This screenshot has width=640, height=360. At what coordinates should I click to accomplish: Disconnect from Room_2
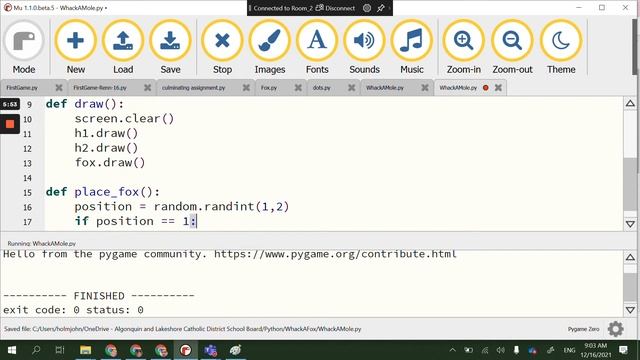(336, 8)
